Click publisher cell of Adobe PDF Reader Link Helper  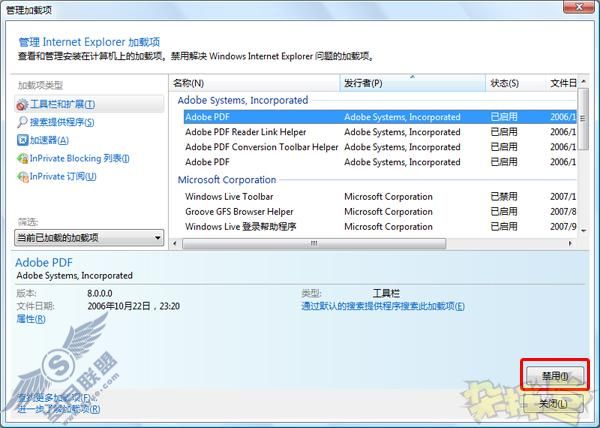click(x=402, y=132)
